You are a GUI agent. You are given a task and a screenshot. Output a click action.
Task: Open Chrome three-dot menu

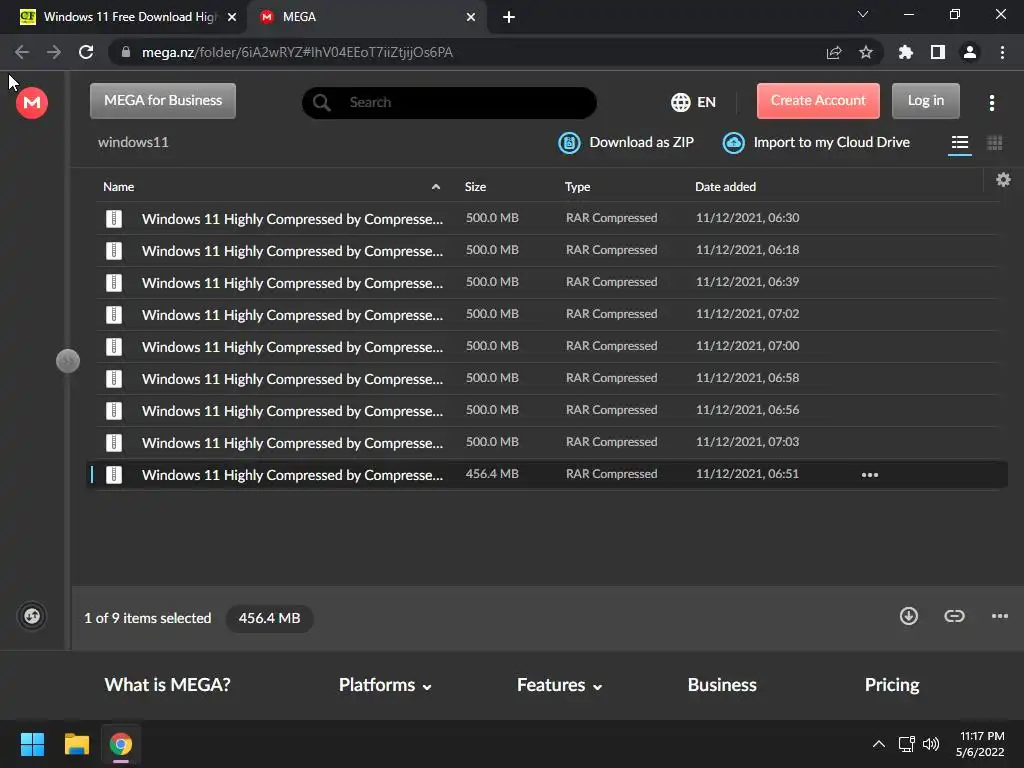(1002, 52)
